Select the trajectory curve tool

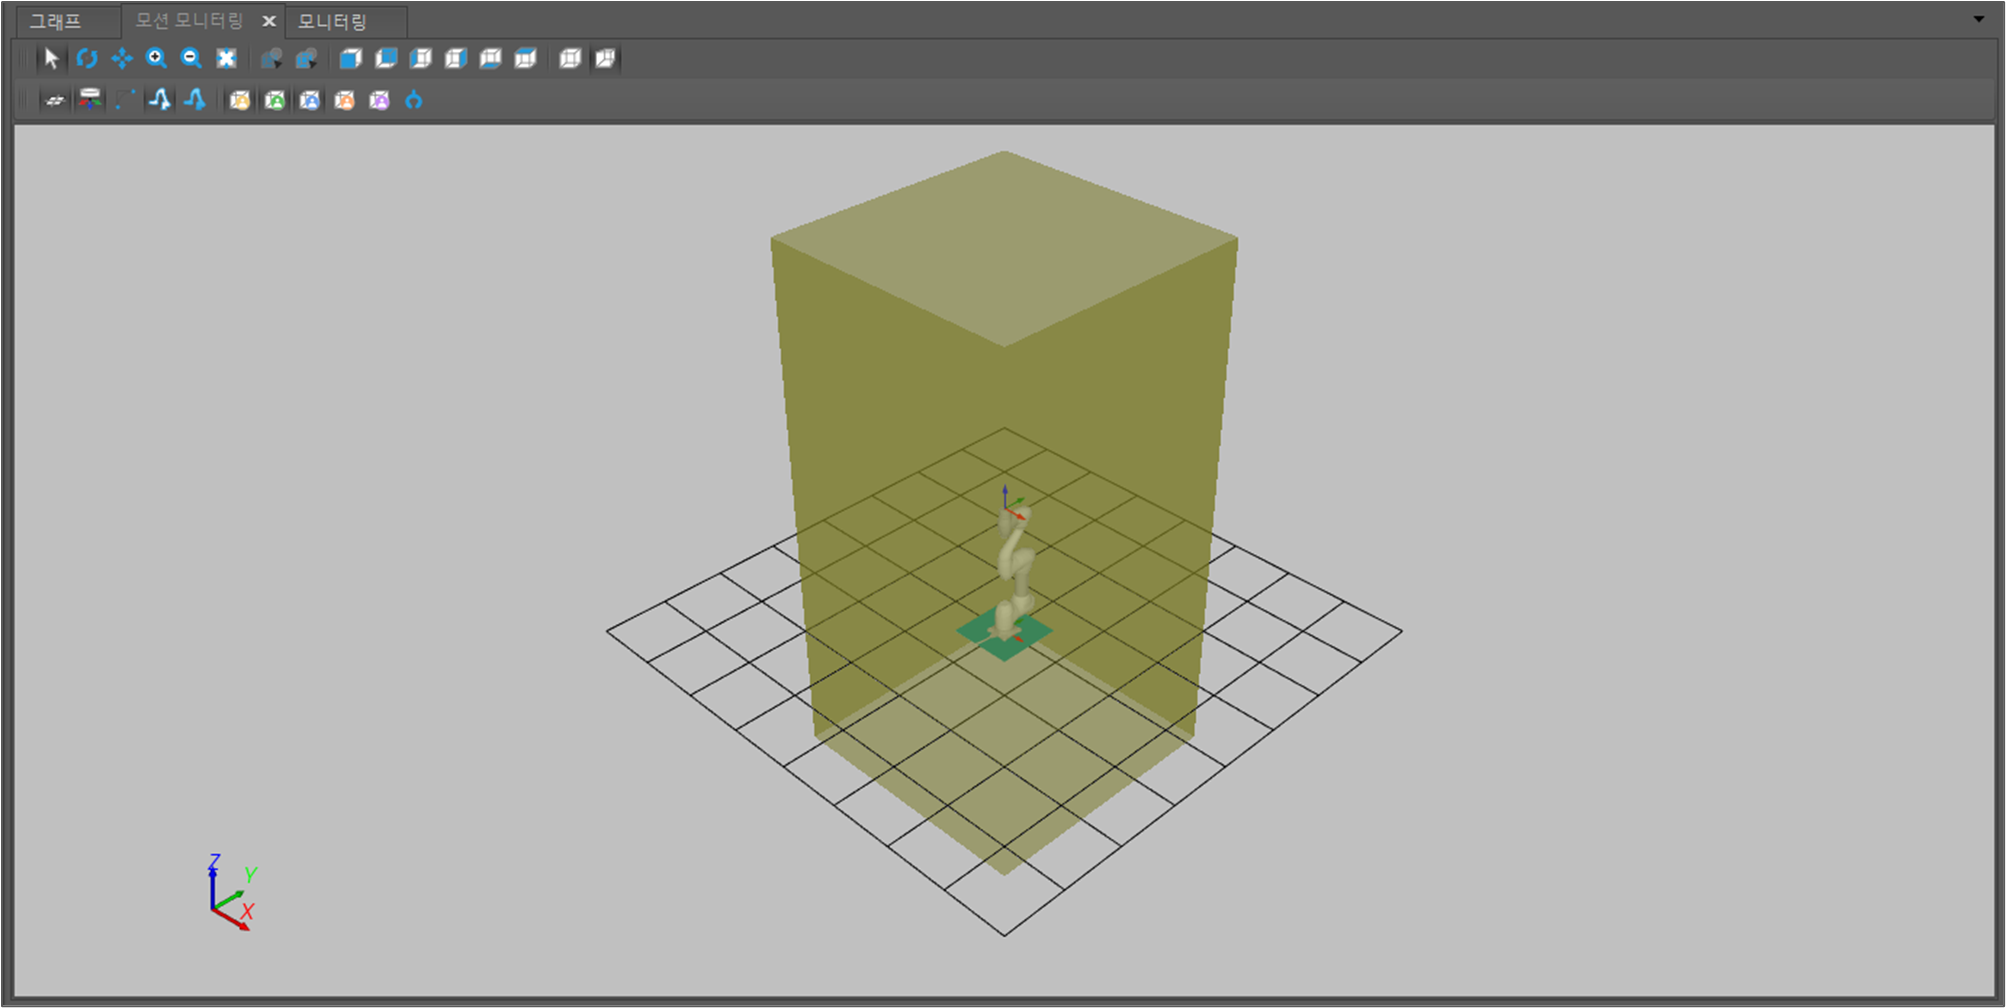point(159,100)
